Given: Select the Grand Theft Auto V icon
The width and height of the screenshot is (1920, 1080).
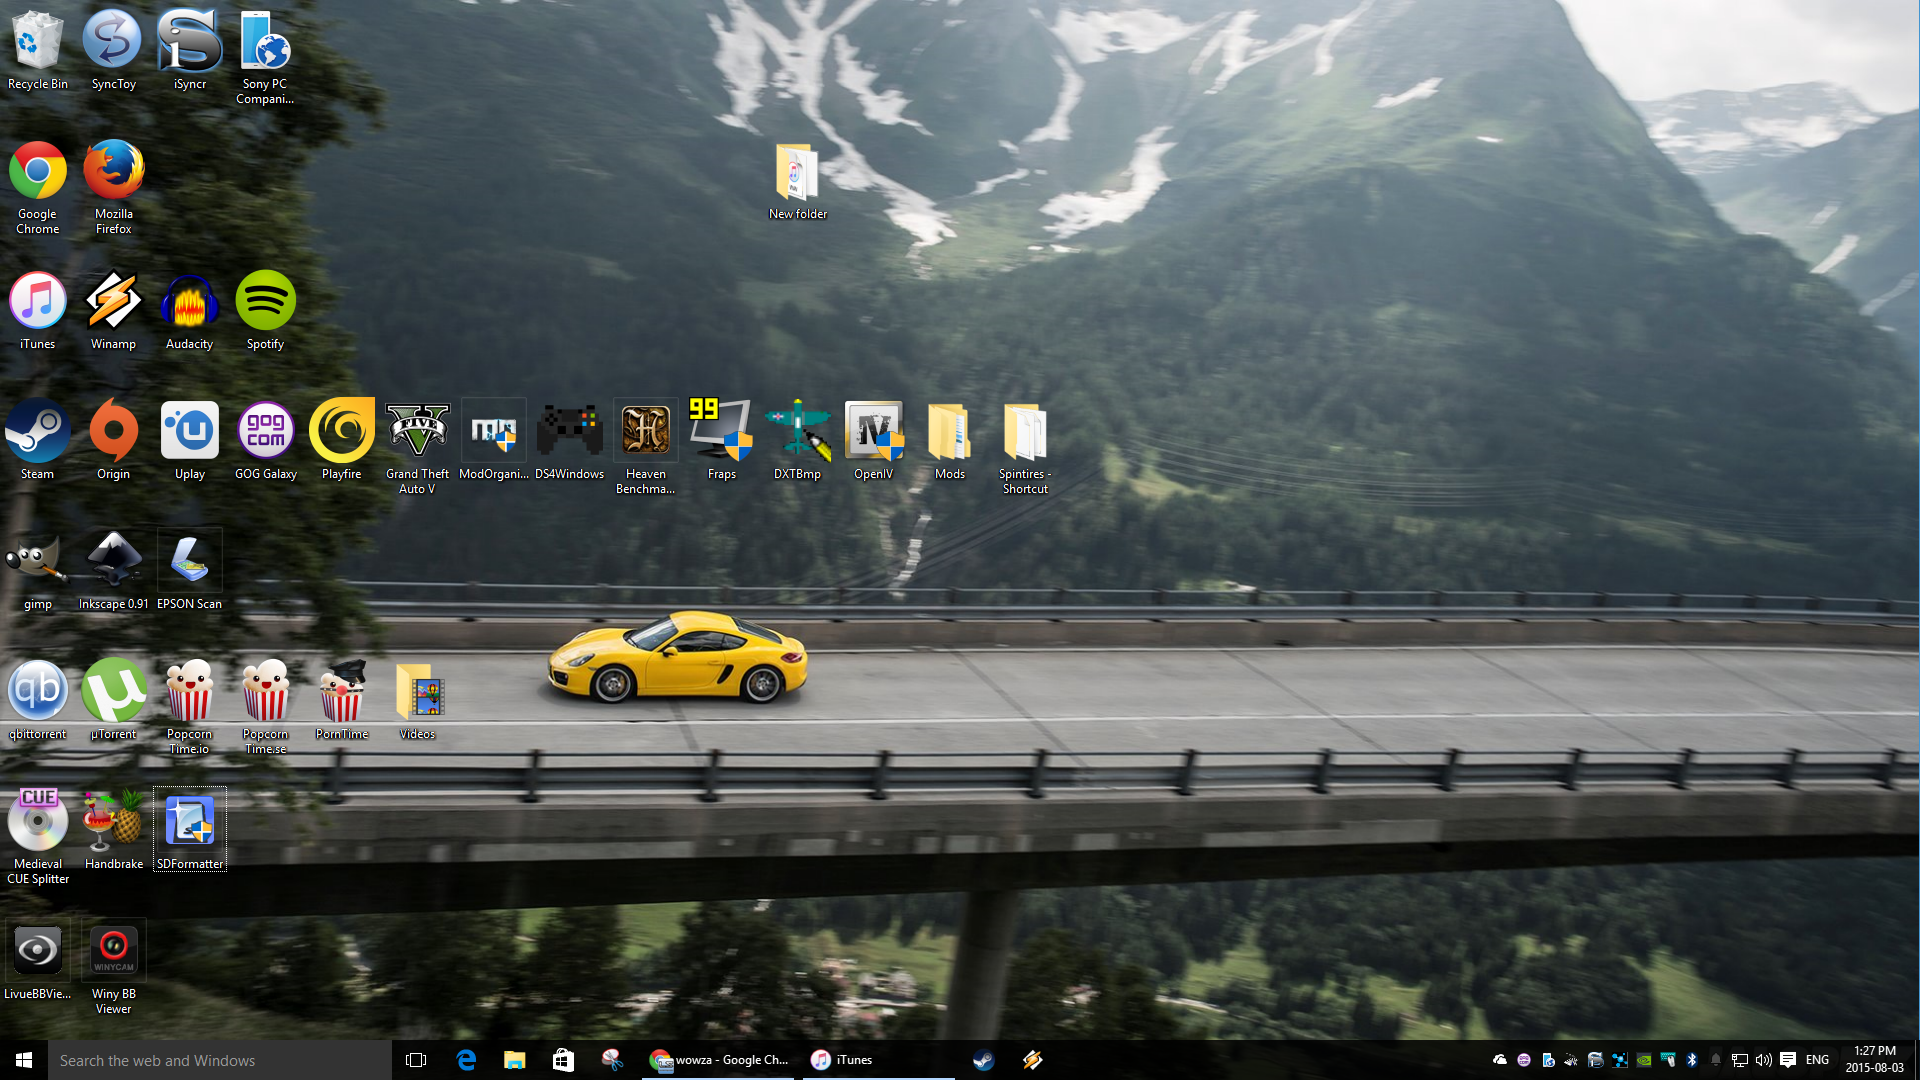Looking at the screenshot, I should [417, 447].
